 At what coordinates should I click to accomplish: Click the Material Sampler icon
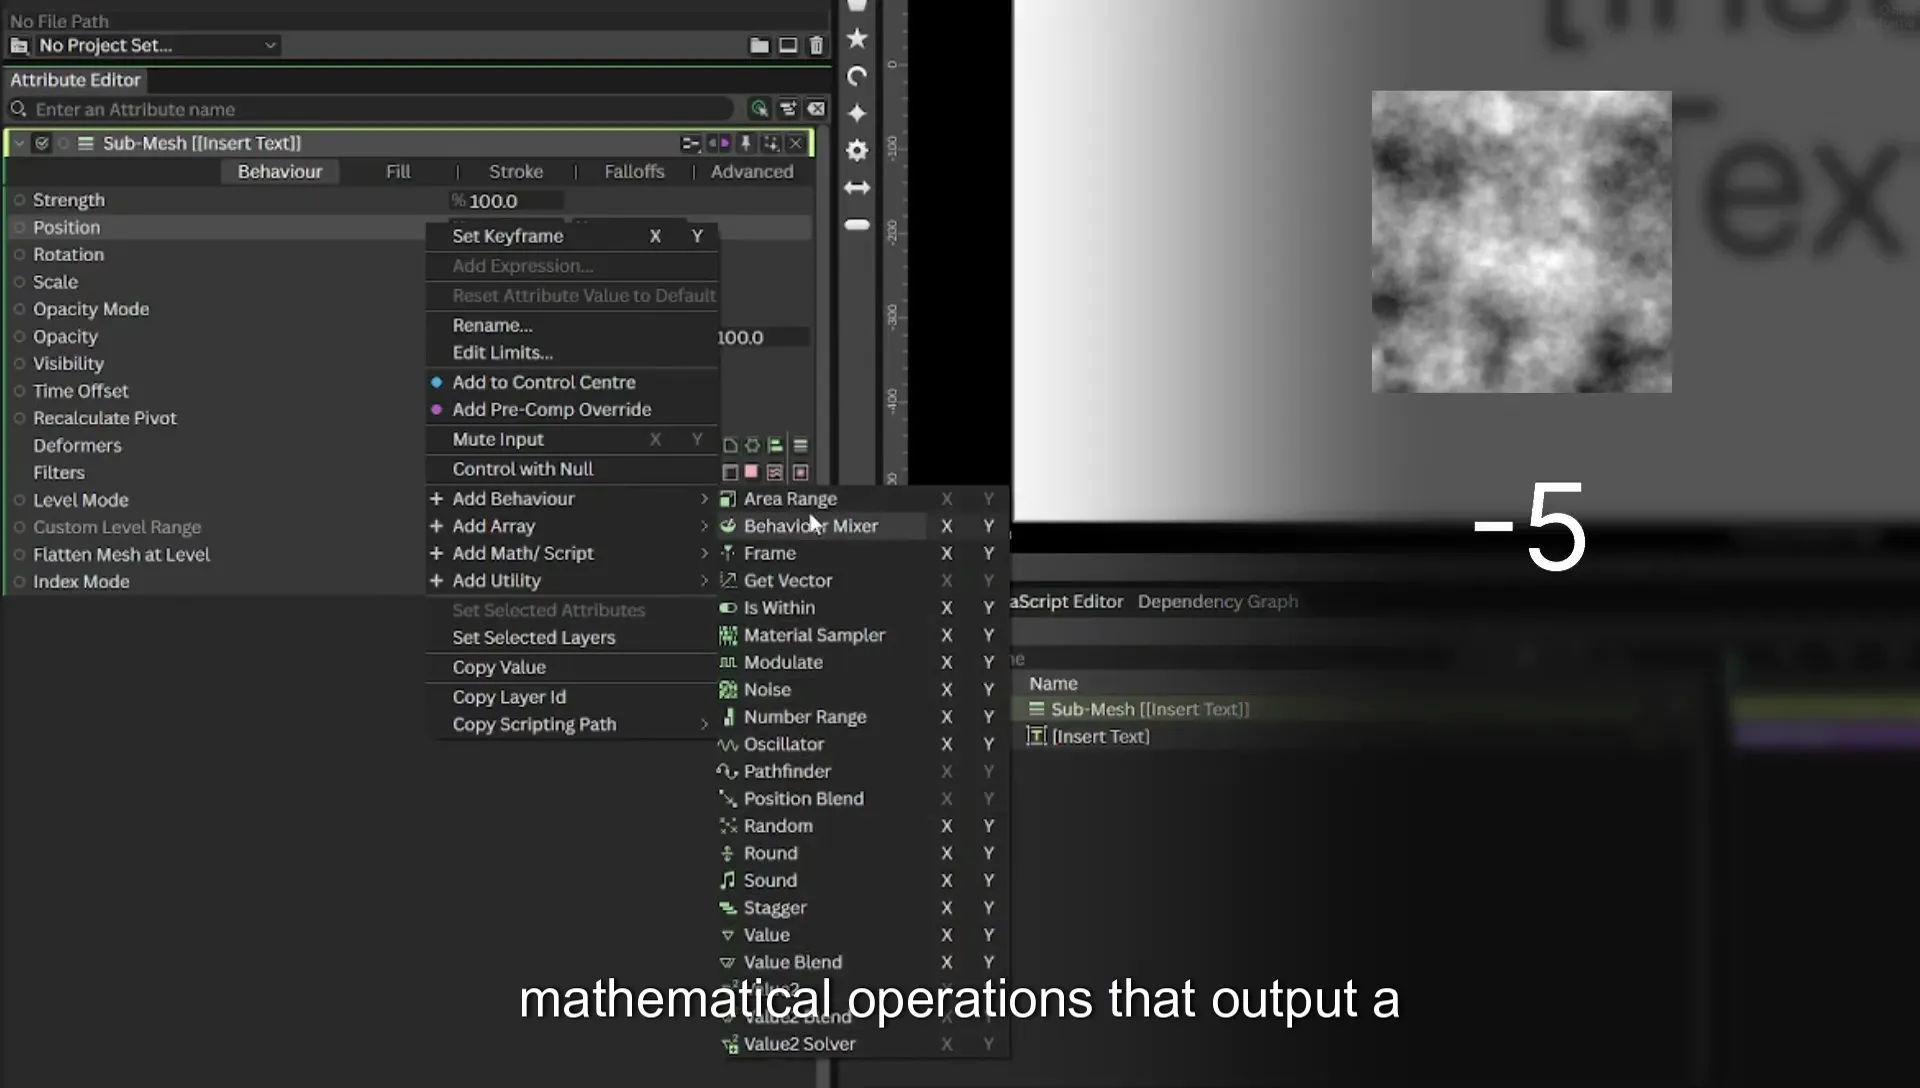tap(728, 635)
